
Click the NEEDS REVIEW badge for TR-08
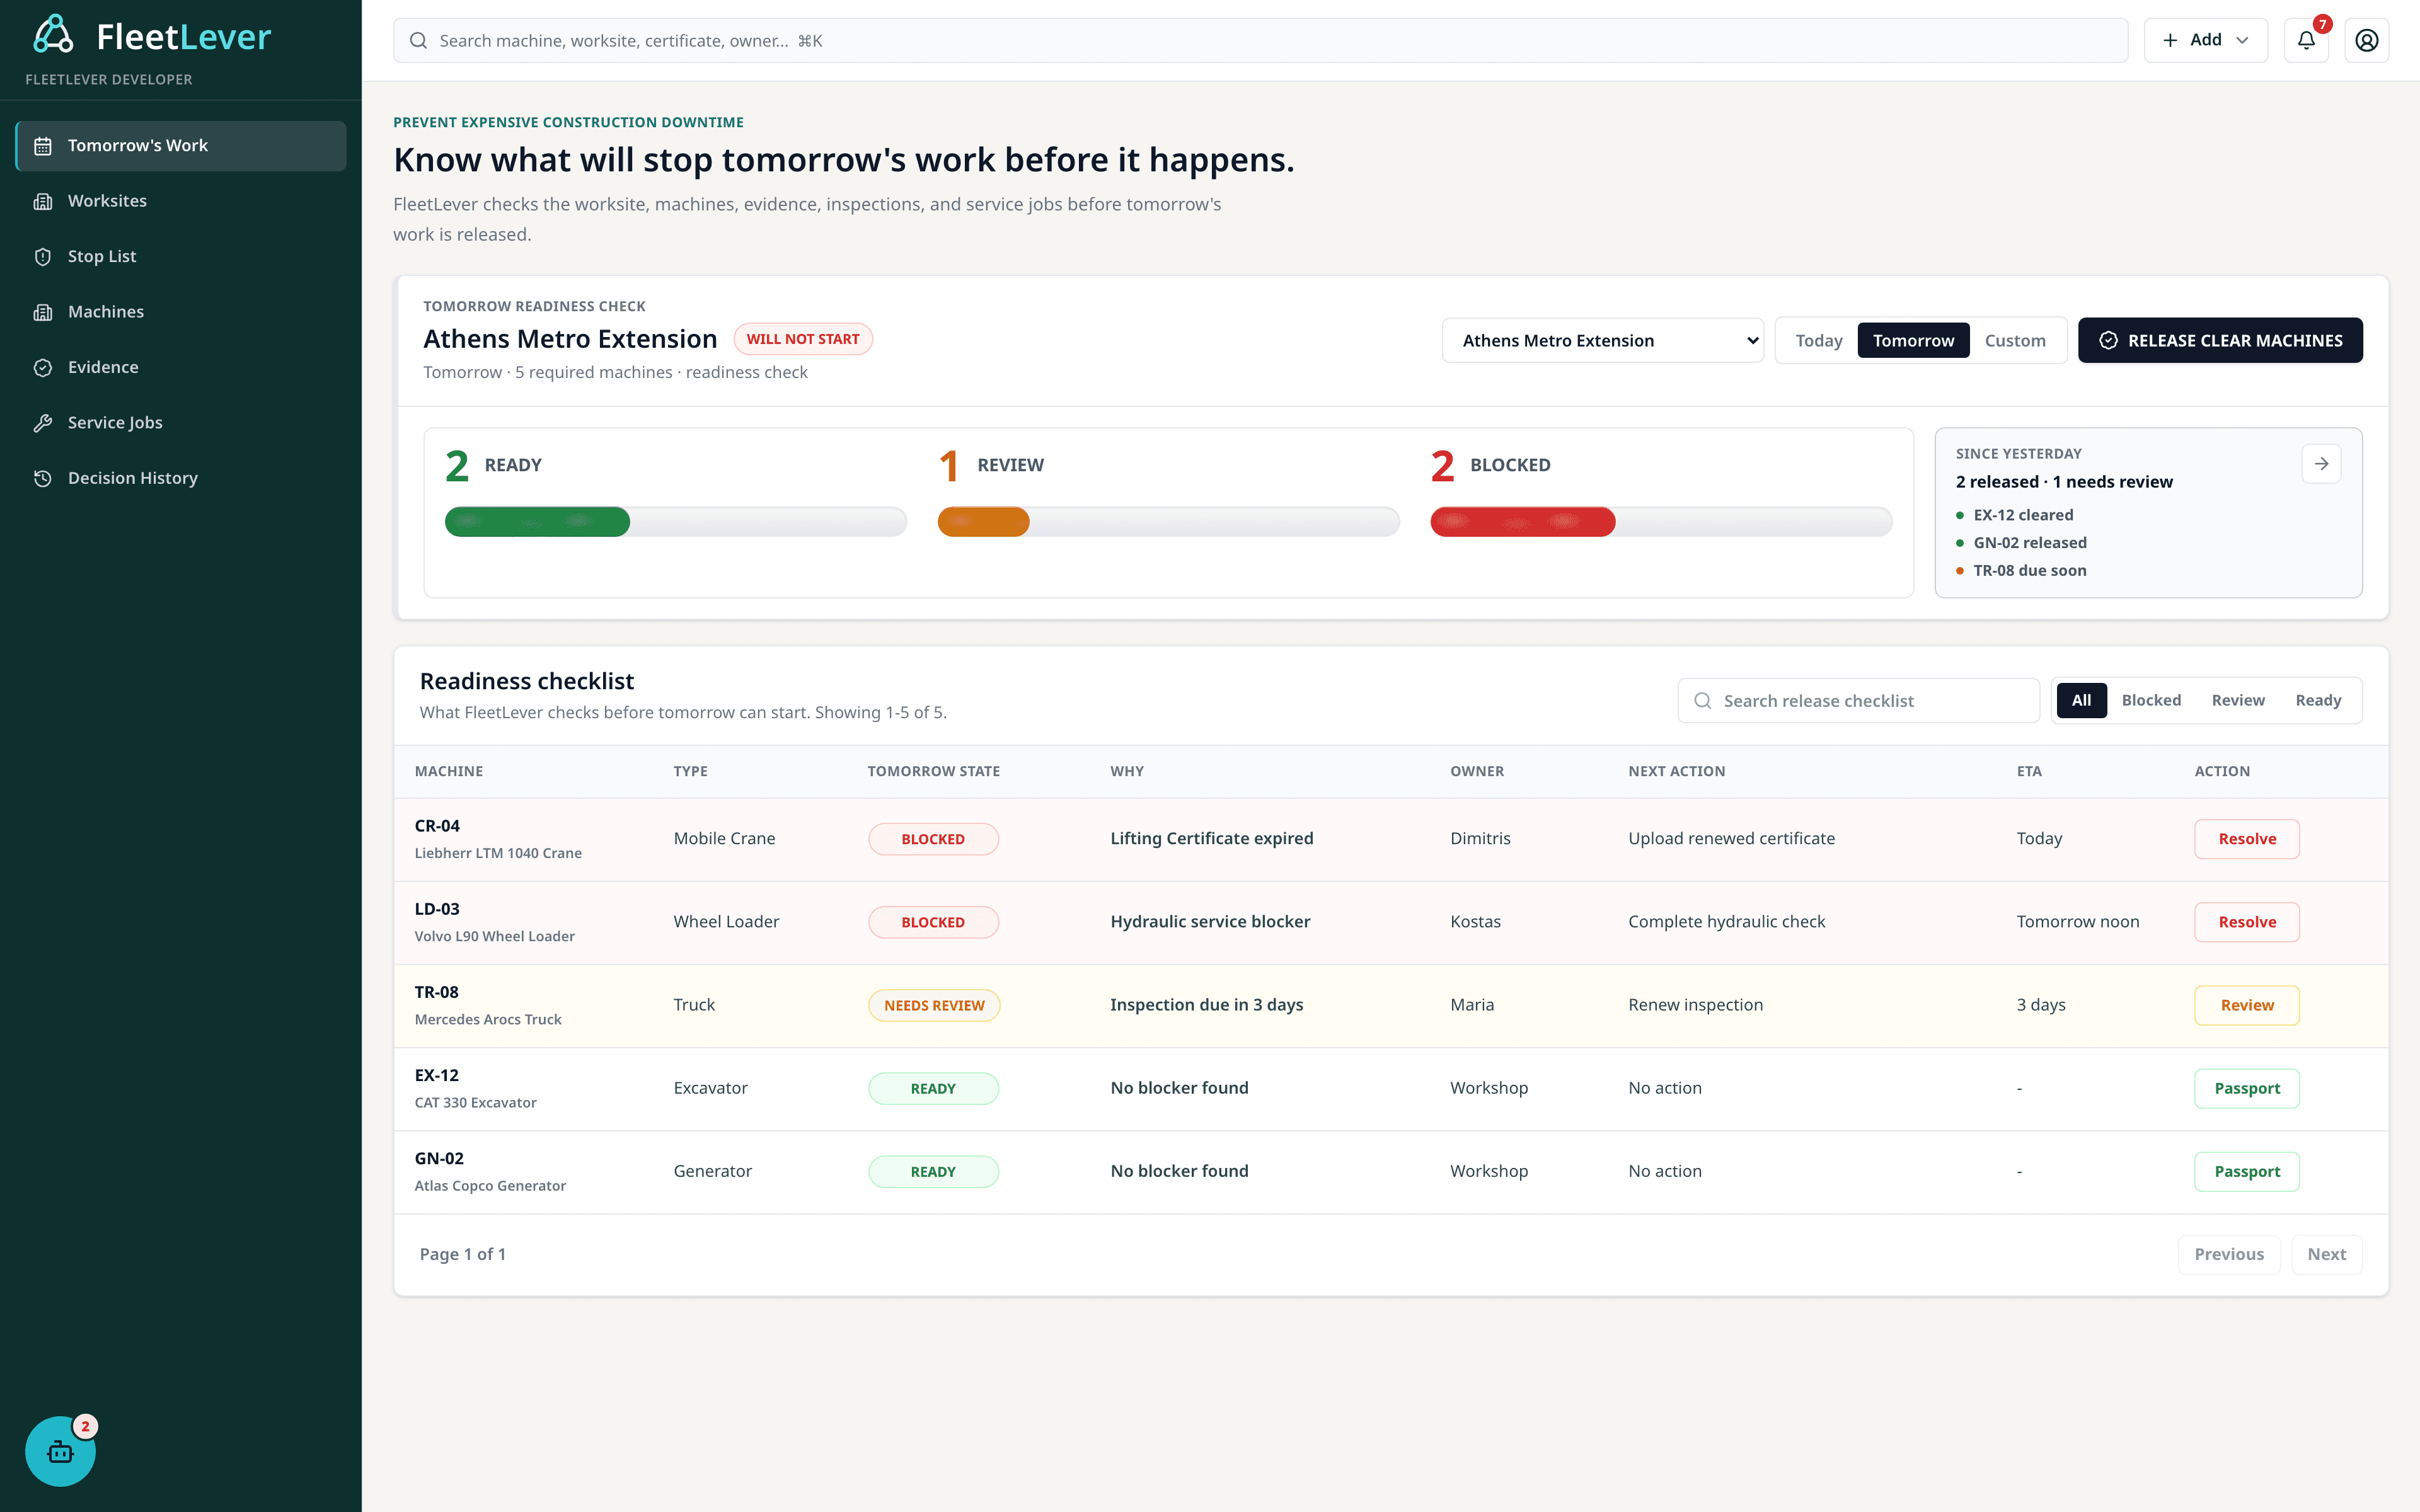[x=934, y=1005]
